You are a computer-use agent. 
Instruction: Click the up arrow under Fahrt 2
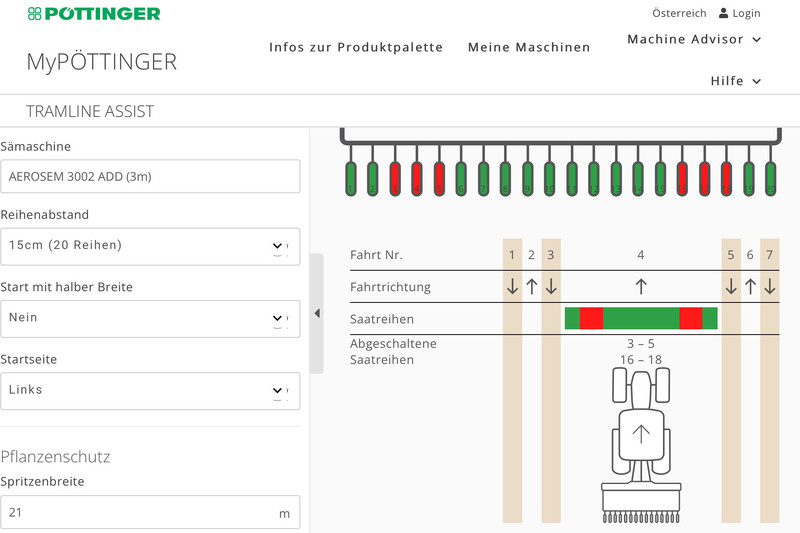532,287
